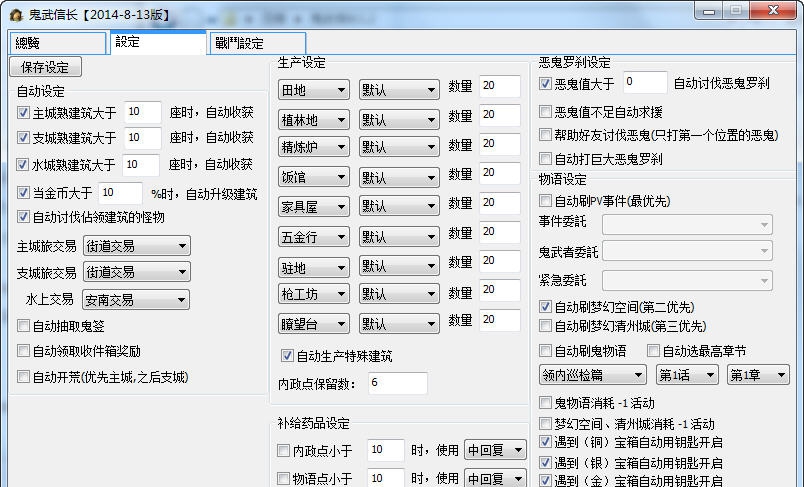Enable 自动选最高章节 checkbox
The height and width of the screenshot is (487, 804).
coord(653,351)
